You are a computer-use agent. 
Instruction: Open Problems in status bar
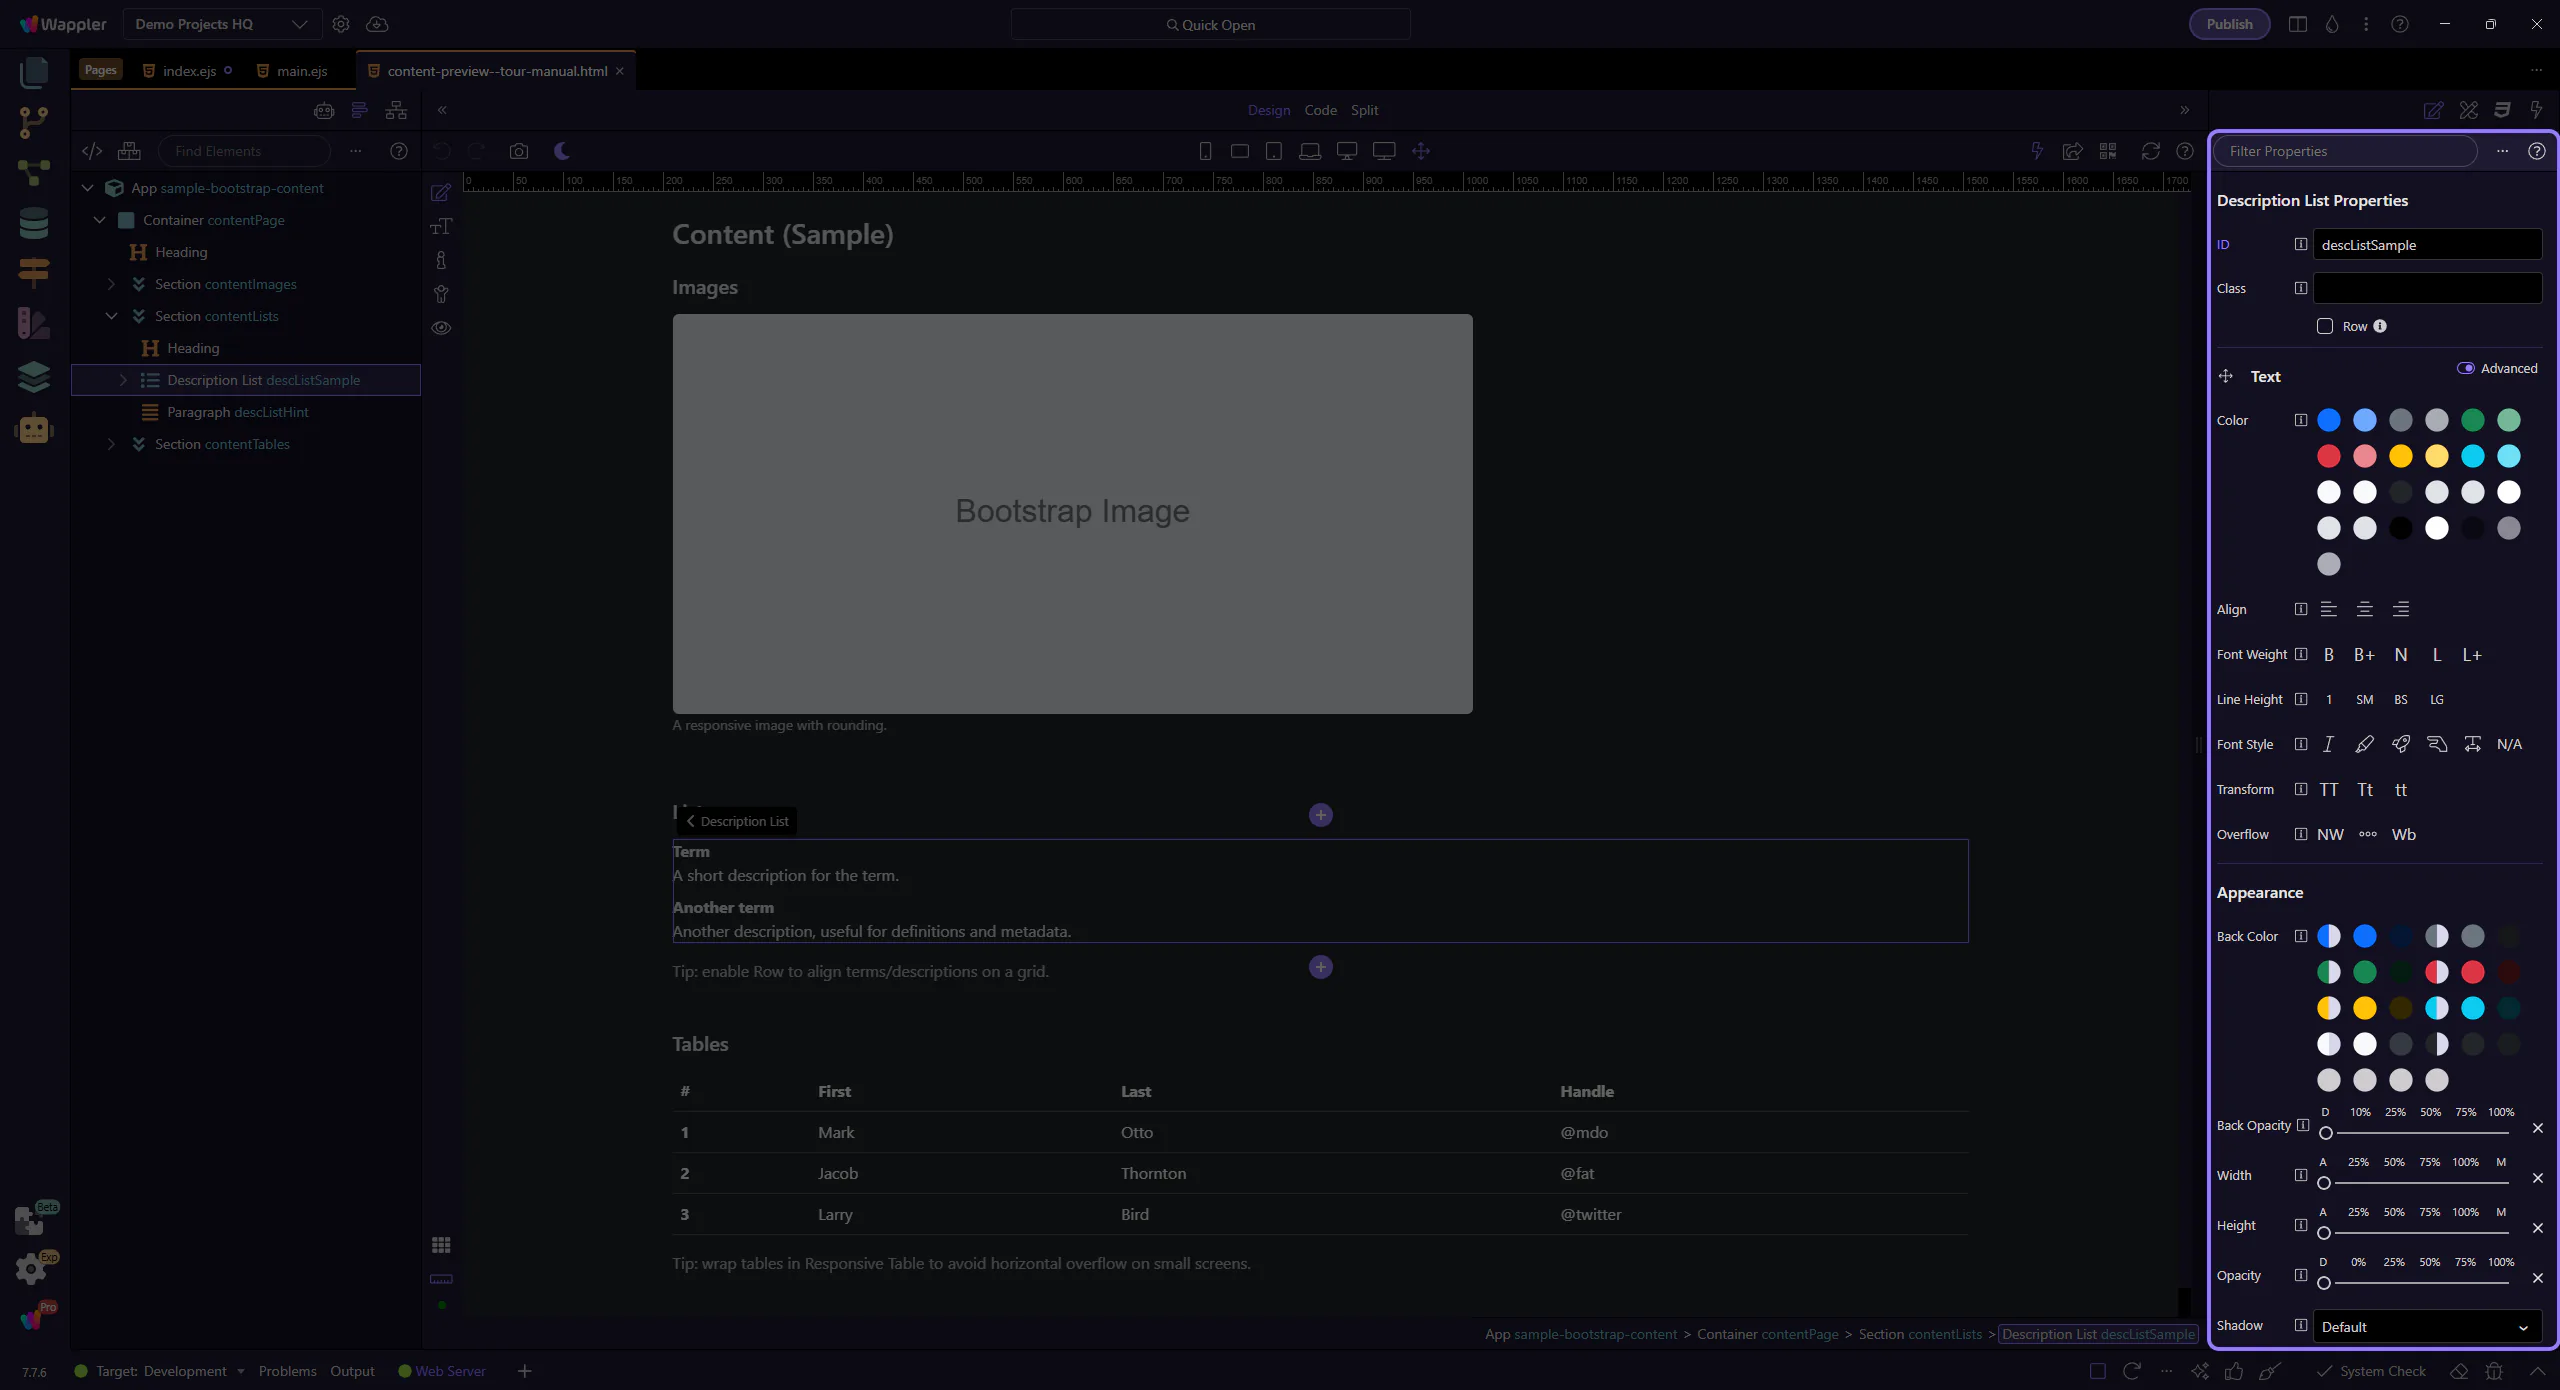pyautogui.click(x=287, y=1371)
